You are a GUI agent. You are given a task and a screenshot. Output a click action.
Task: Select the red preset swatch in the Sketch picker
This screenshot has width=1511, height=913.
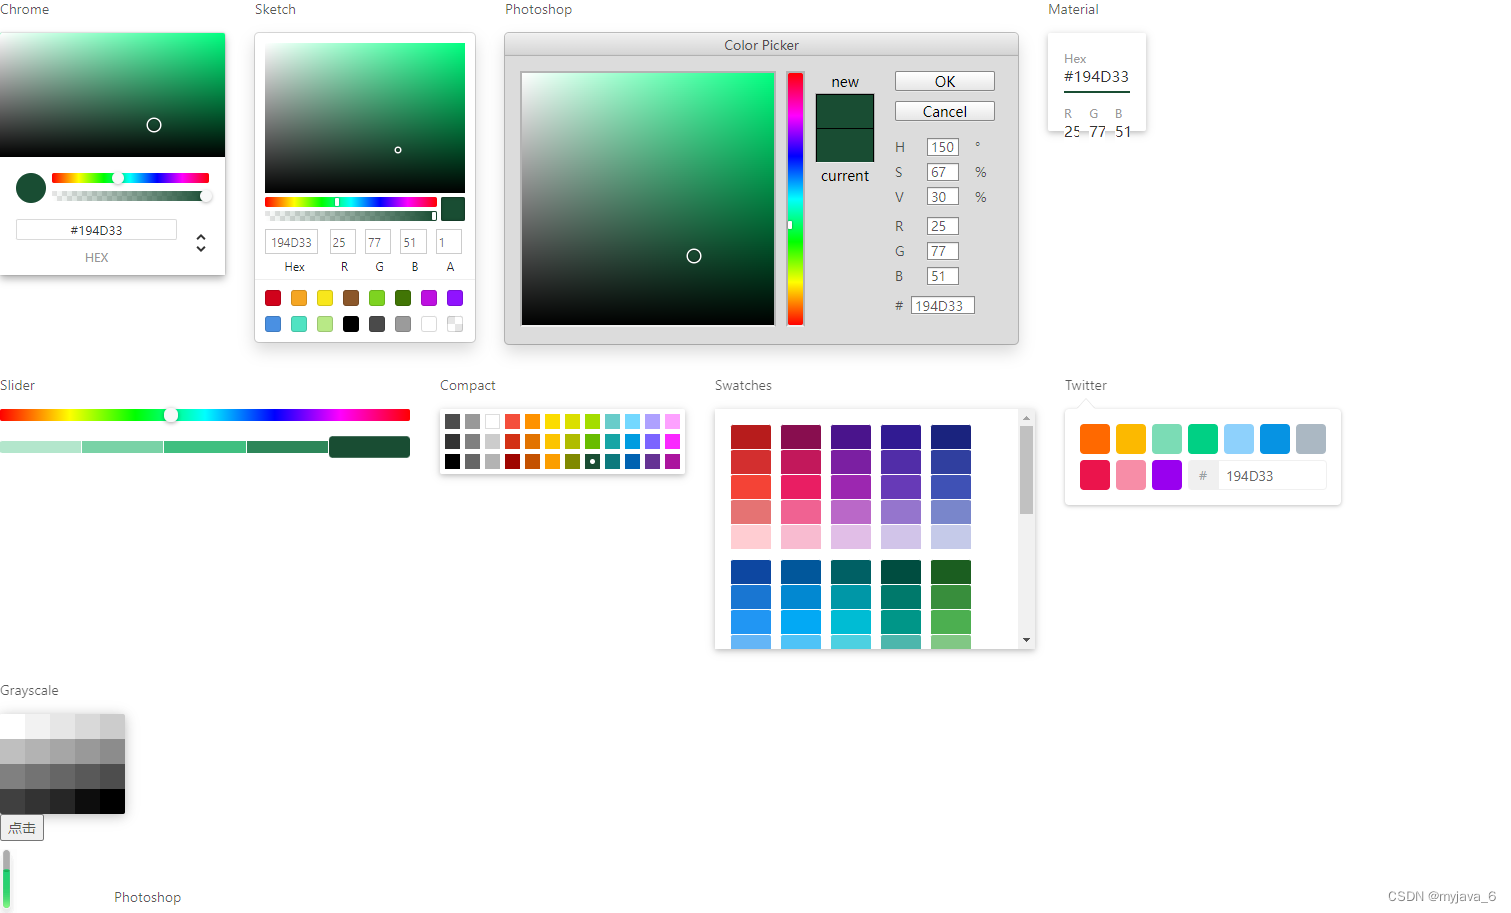[272, 297]
